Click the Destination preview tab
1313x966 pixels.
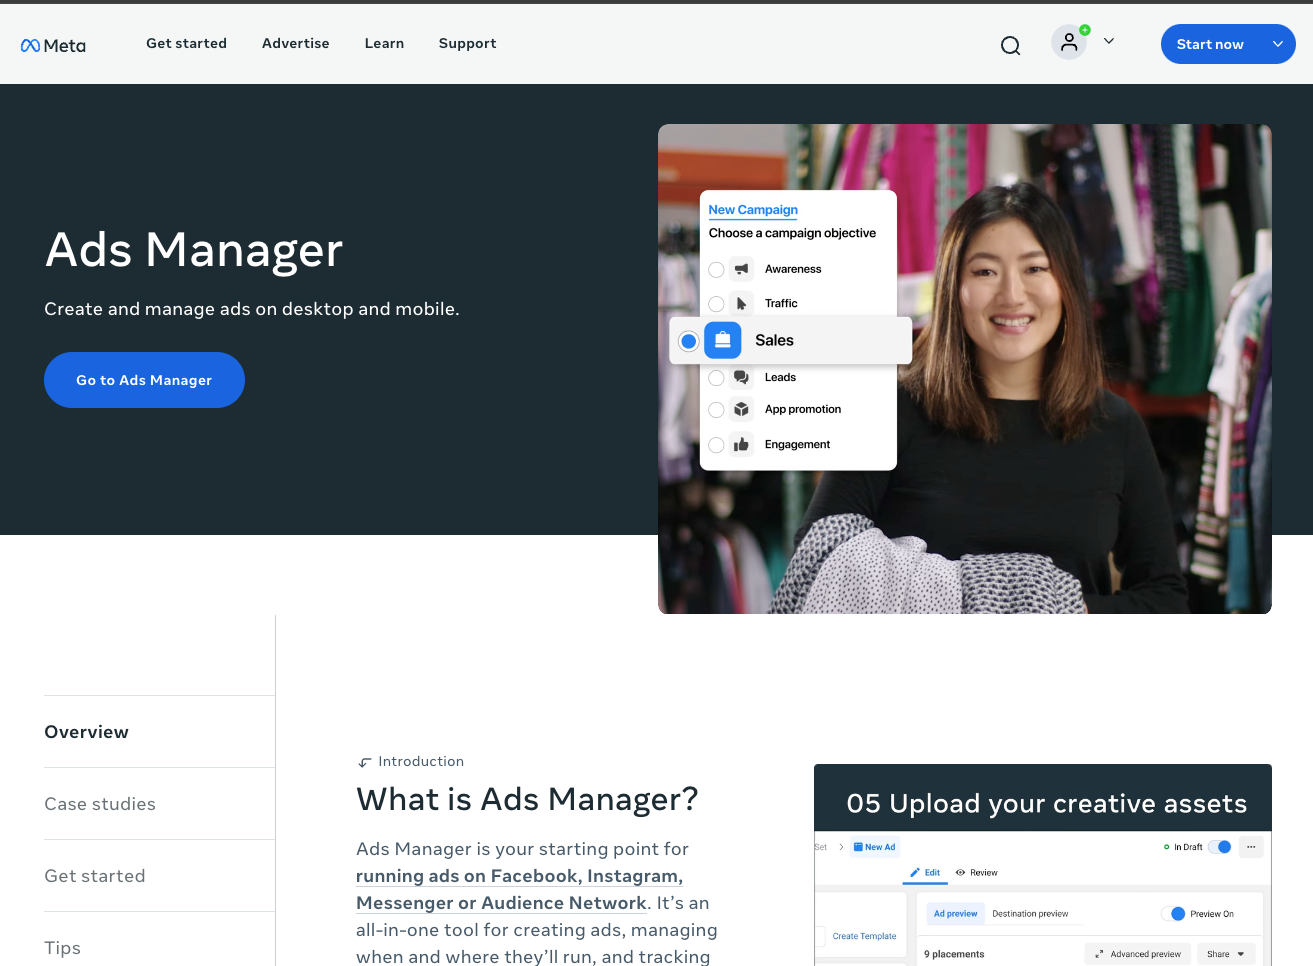click(1030, 914)
